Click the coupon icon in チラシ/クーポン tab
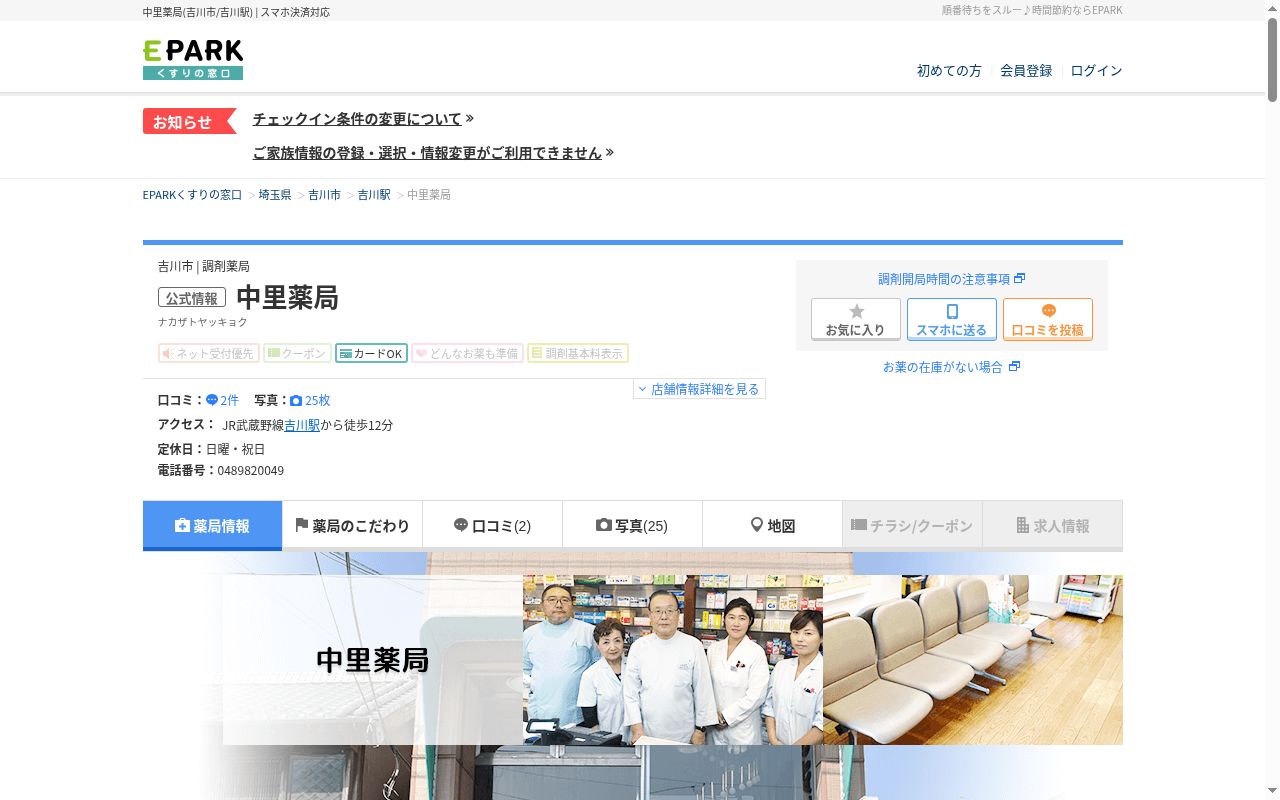This screenshot has width=1280, height=800. coord(859,525)
